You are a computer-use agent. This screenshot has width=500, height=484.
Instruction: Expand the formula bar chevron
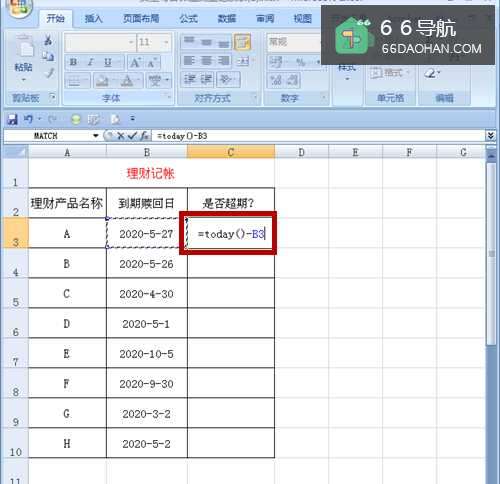(x=490, y=136)
